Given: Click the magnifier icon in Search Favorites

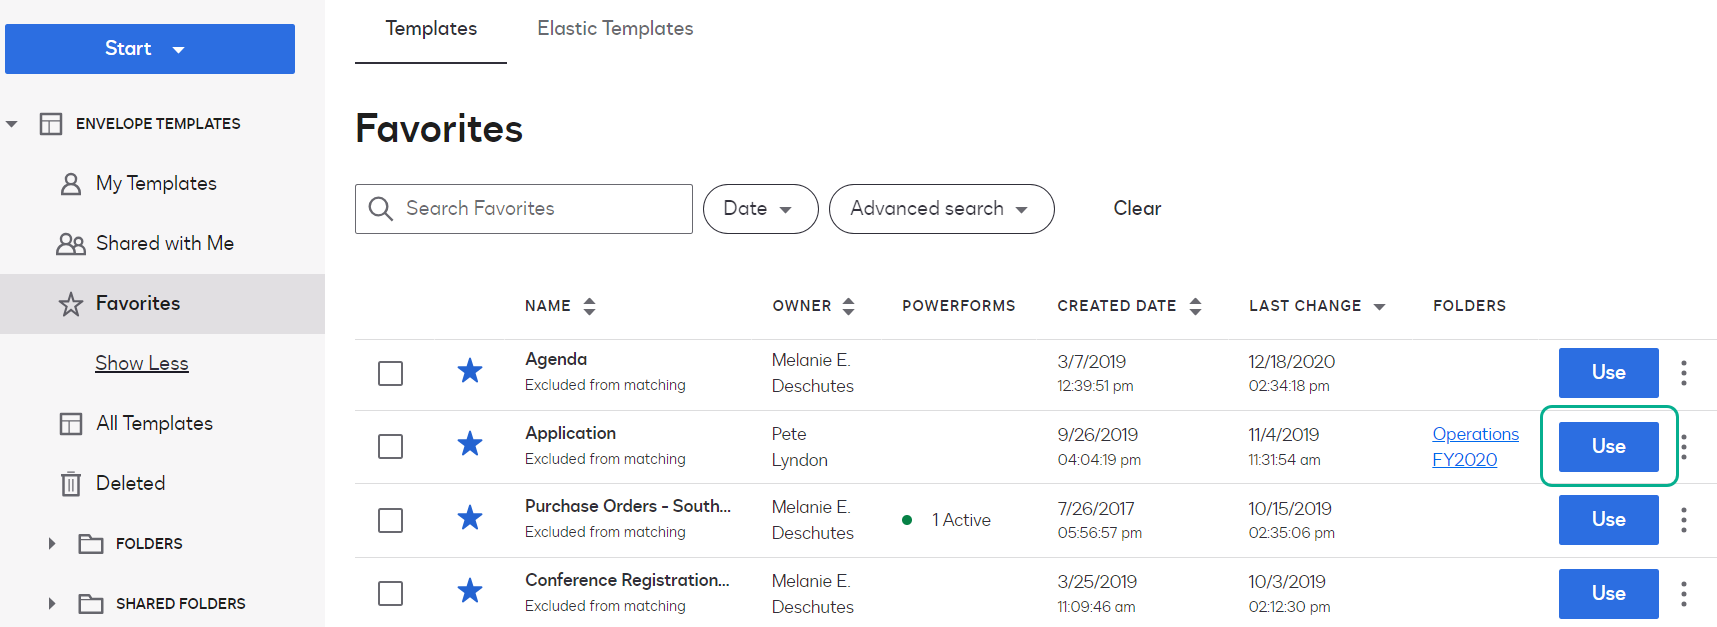Looking at the screenshot, I should [381, 209].
